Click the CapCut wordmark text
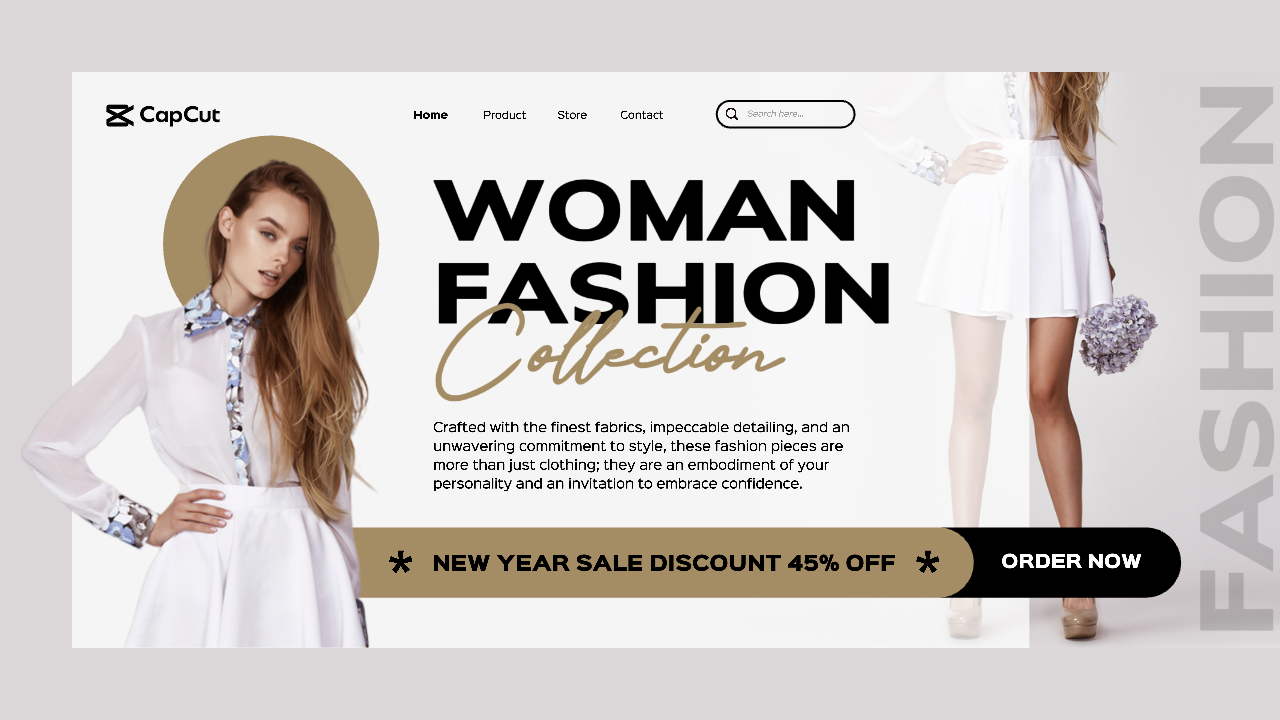The image size is (1280, 720). [180, 115]
